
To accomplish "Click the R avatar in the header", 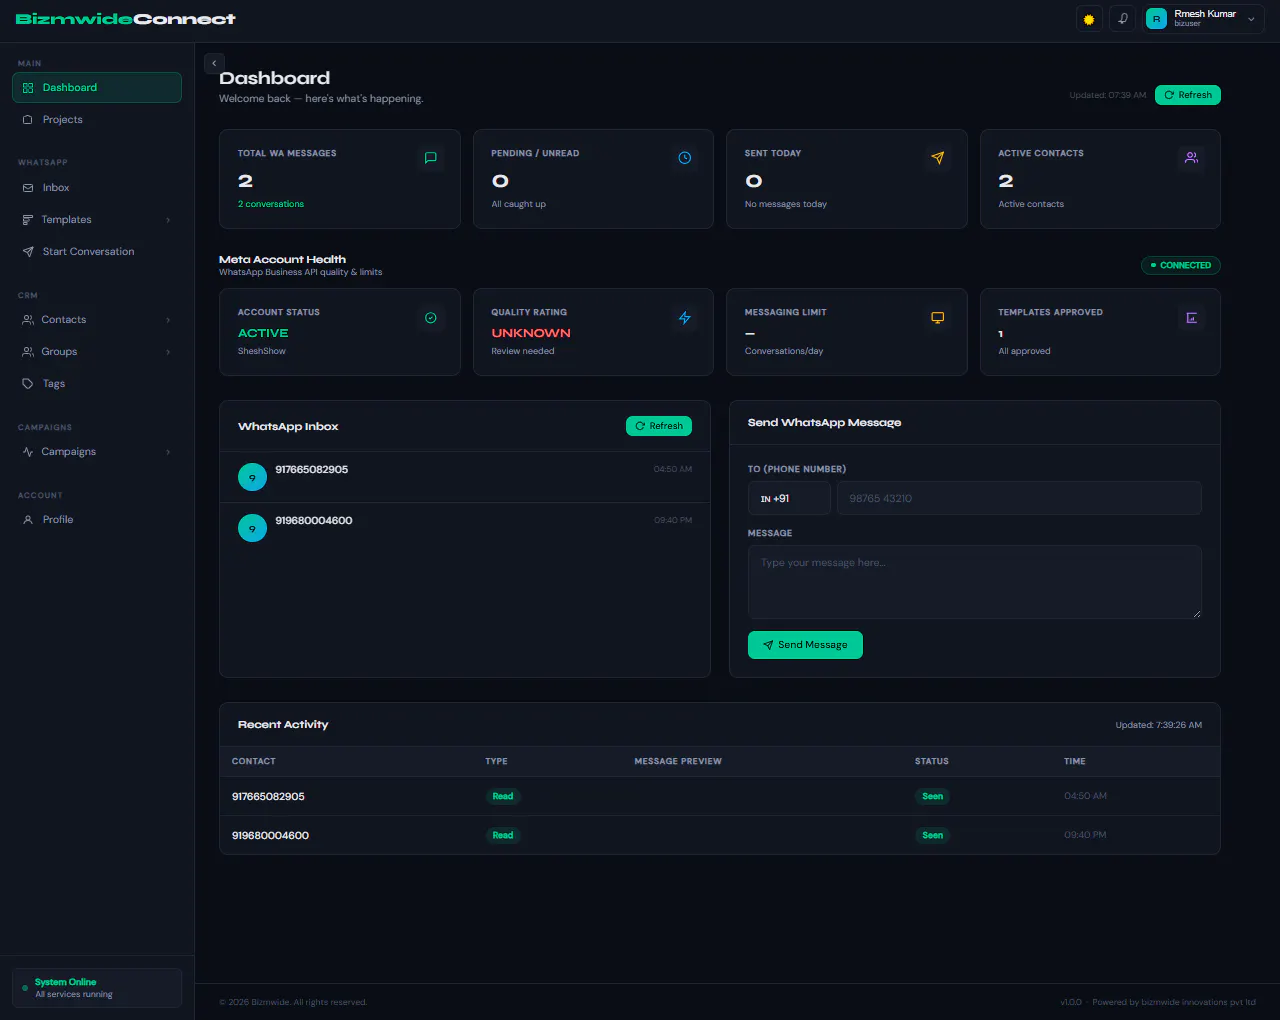I will [1157, 19].
